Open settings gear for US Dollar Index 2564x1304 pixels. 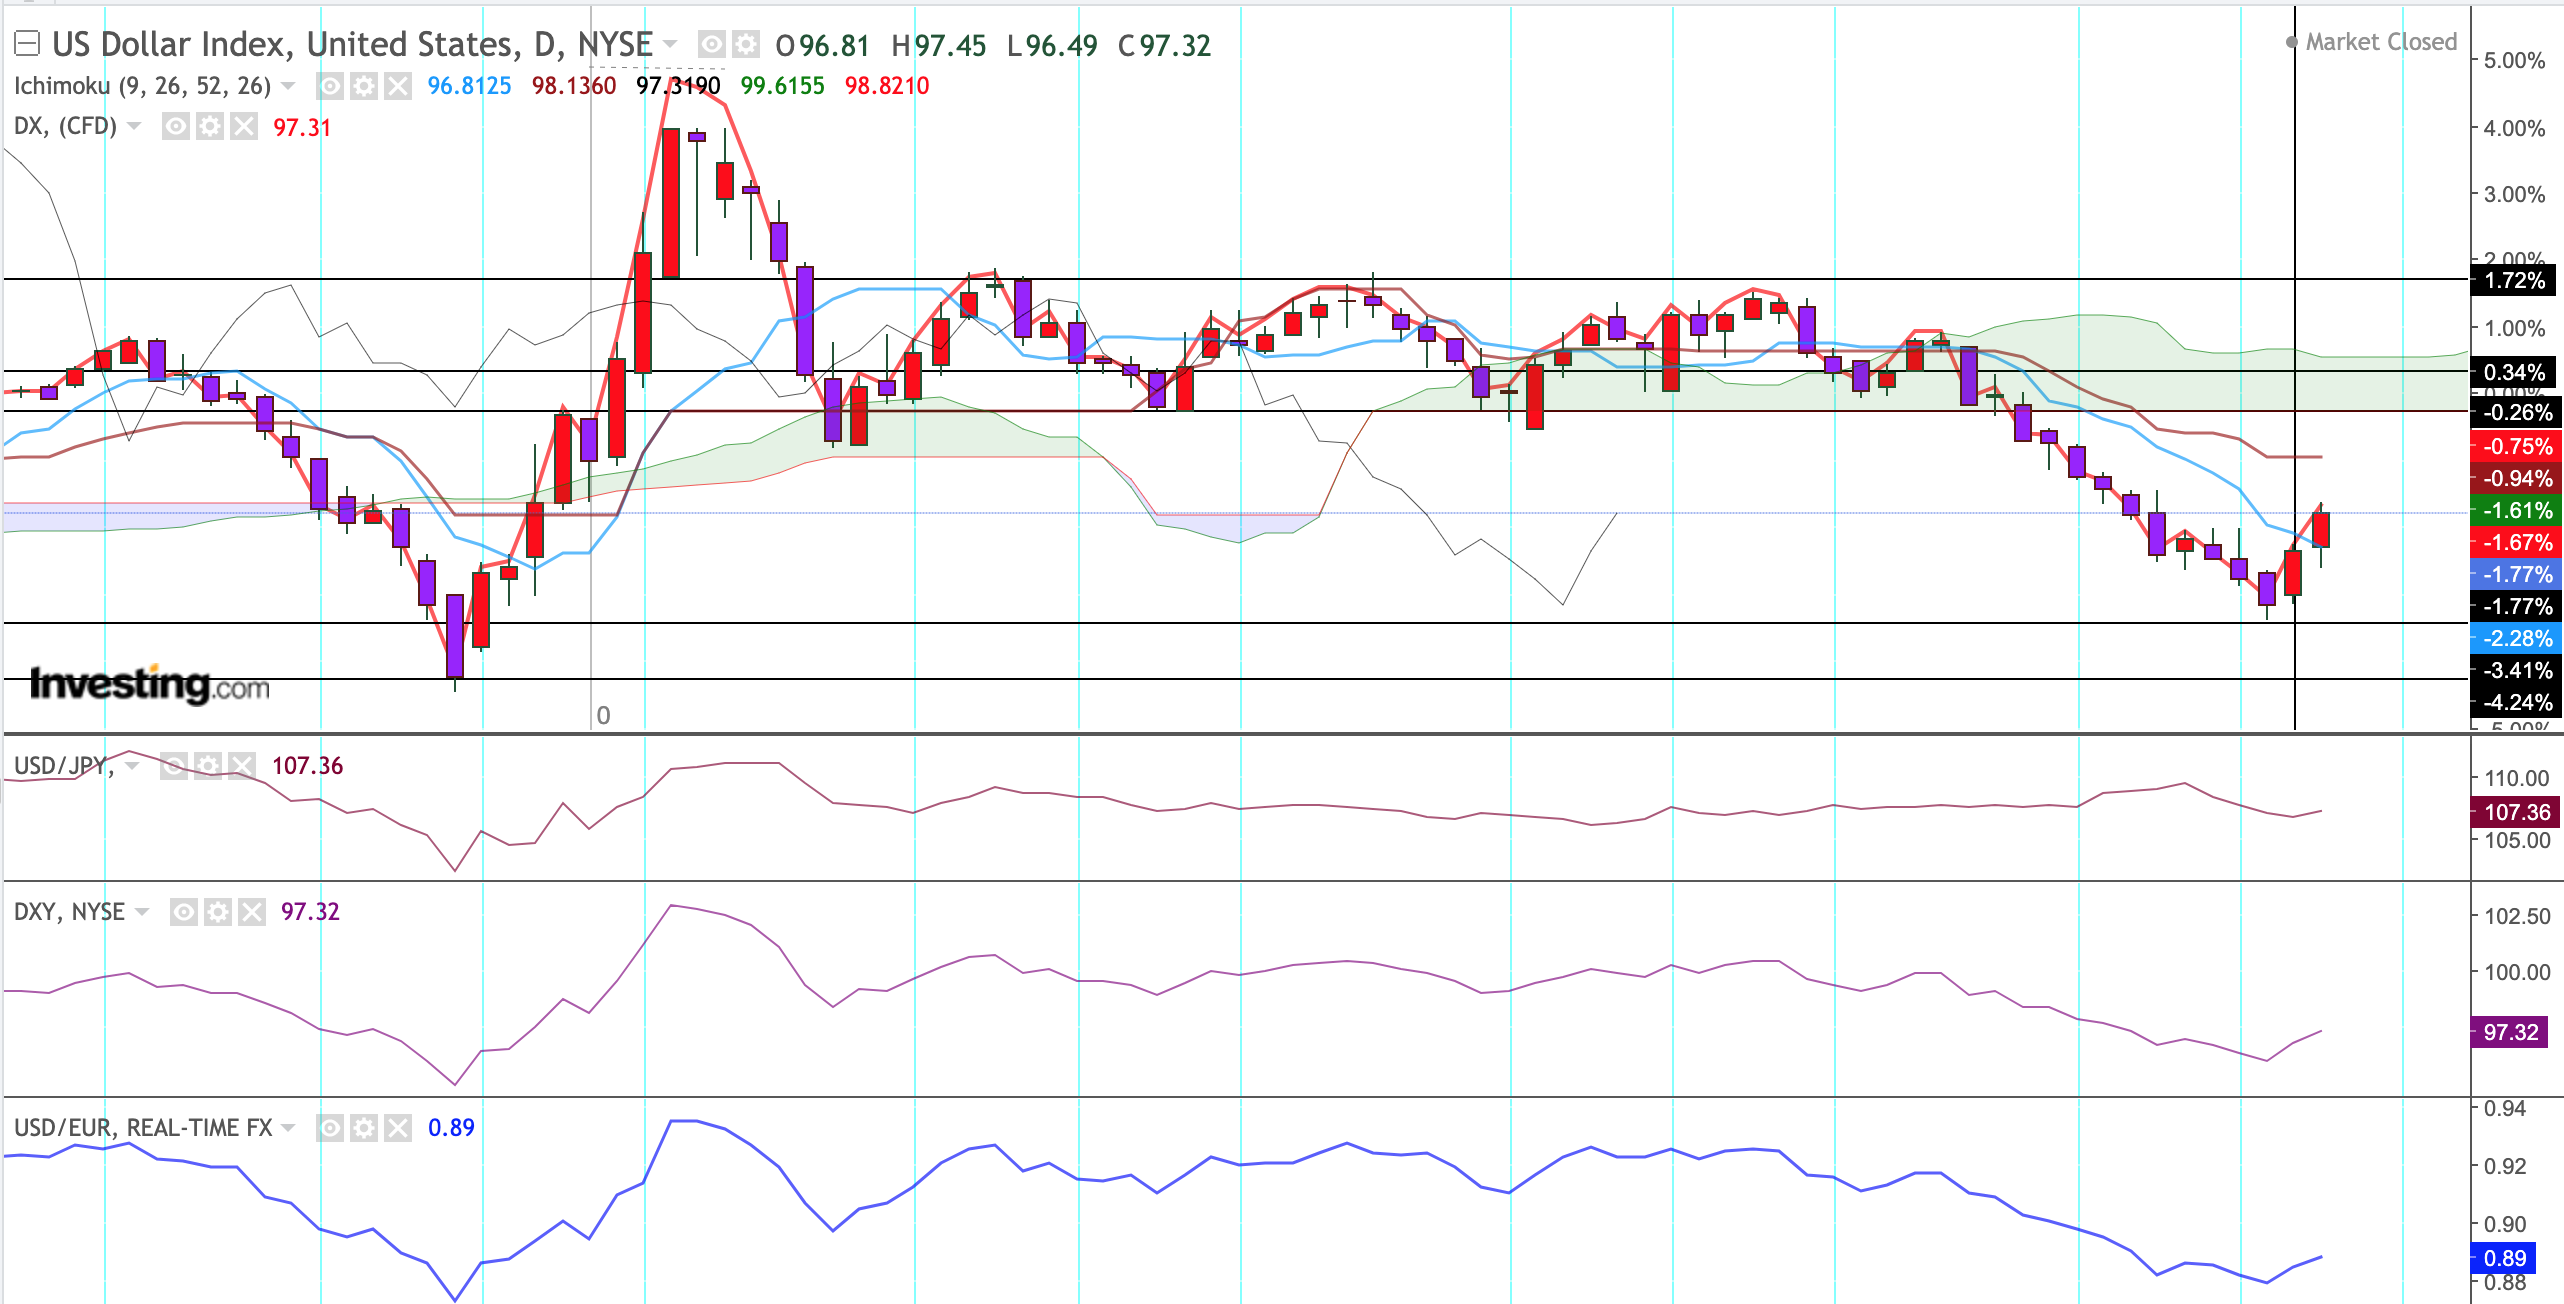(745, 44)
